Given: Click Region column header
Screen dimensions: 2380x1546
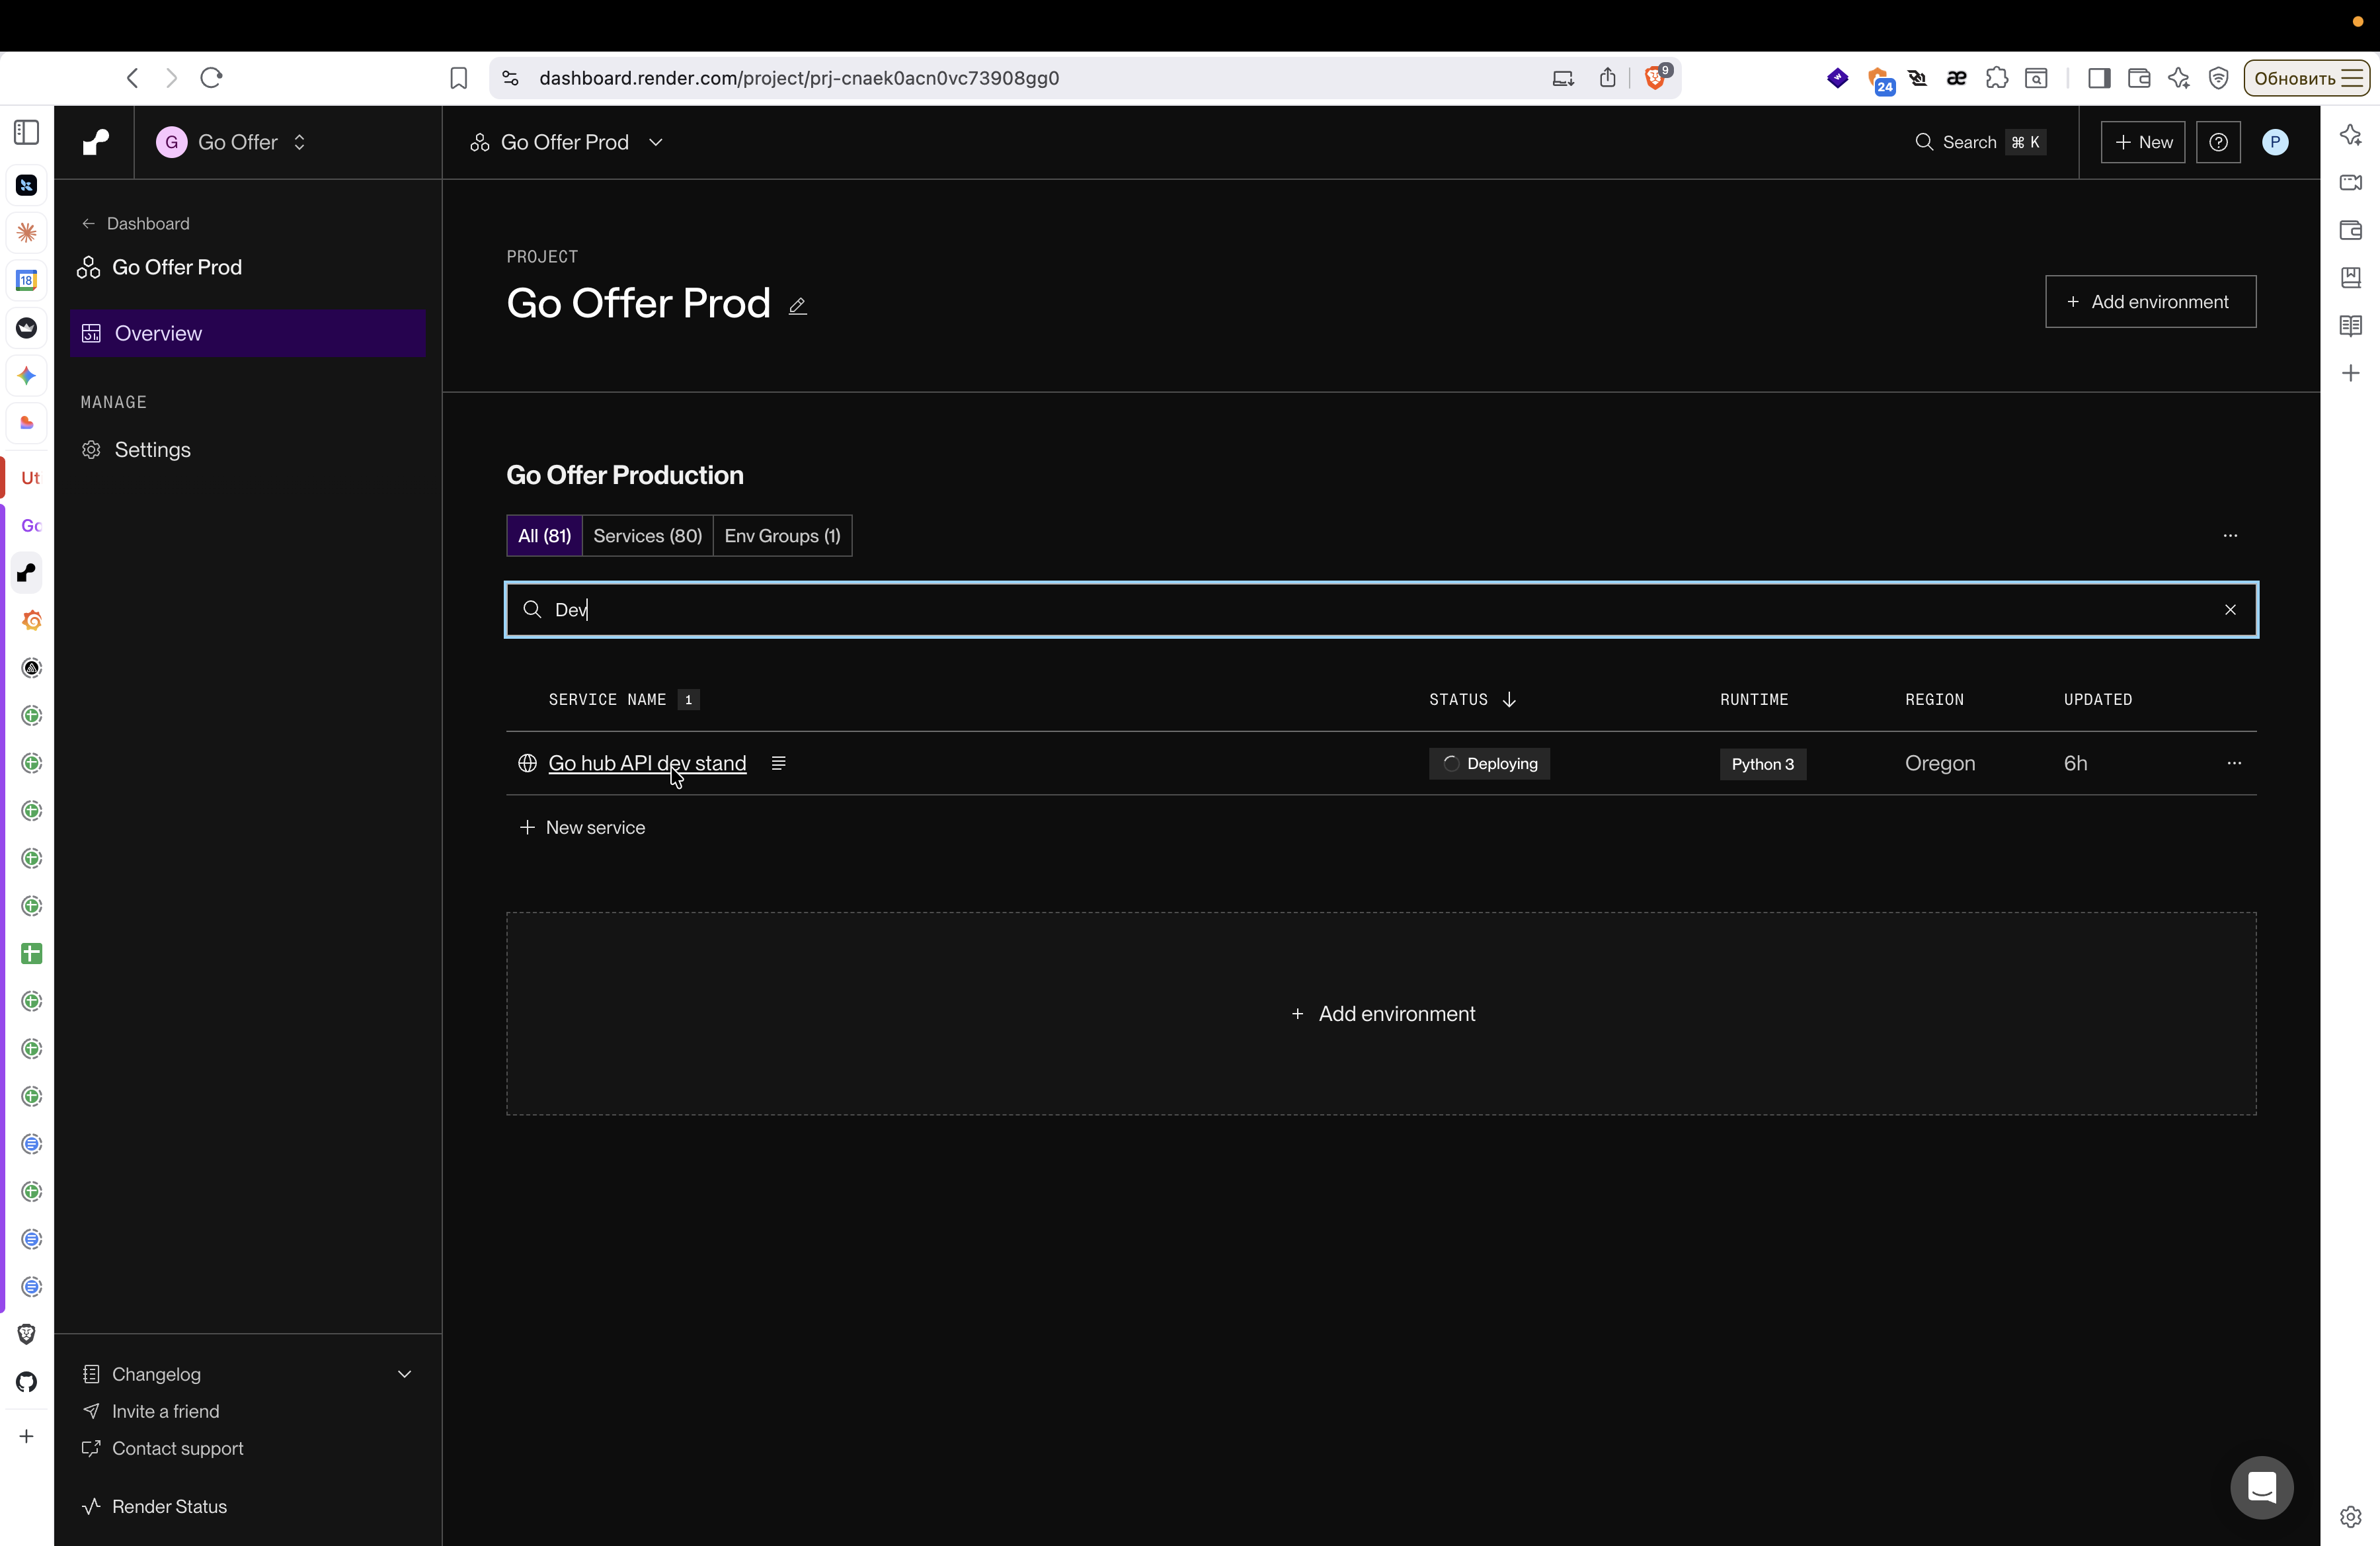Looking at the screenshot, I should click(1934, 699).
